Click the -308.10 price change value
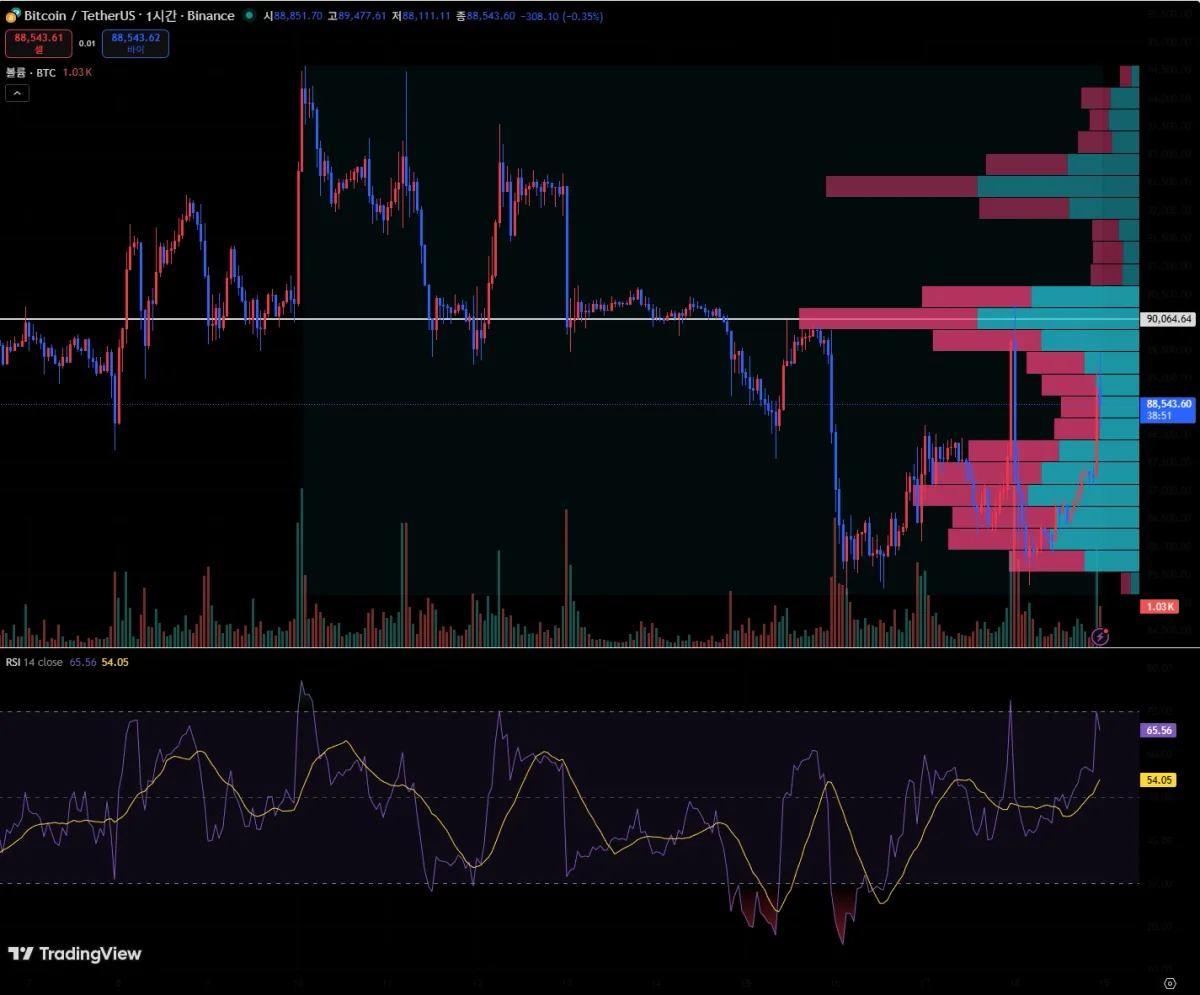 [540, 16]
